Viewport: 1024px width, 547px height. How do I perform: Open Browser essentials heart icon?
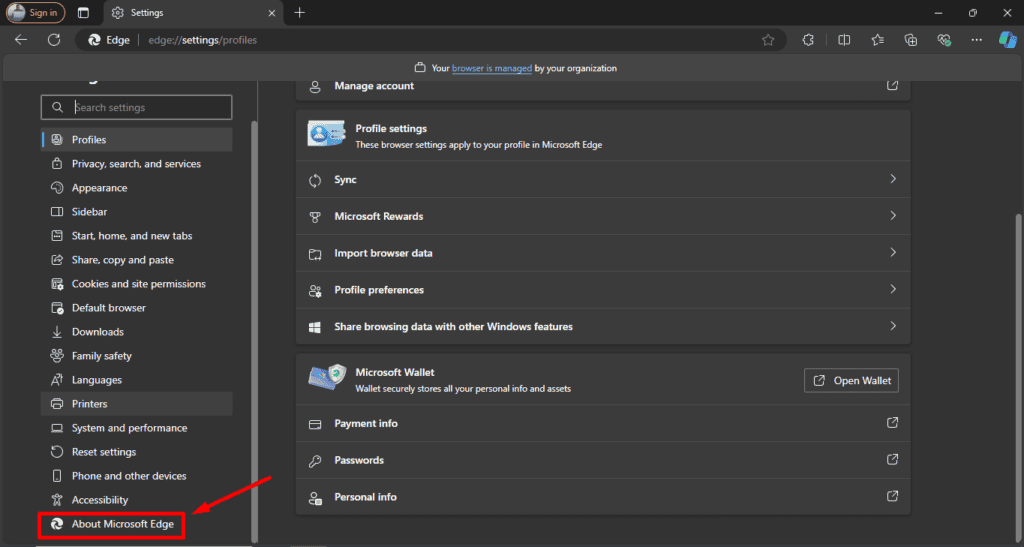(x=943, y=40)
